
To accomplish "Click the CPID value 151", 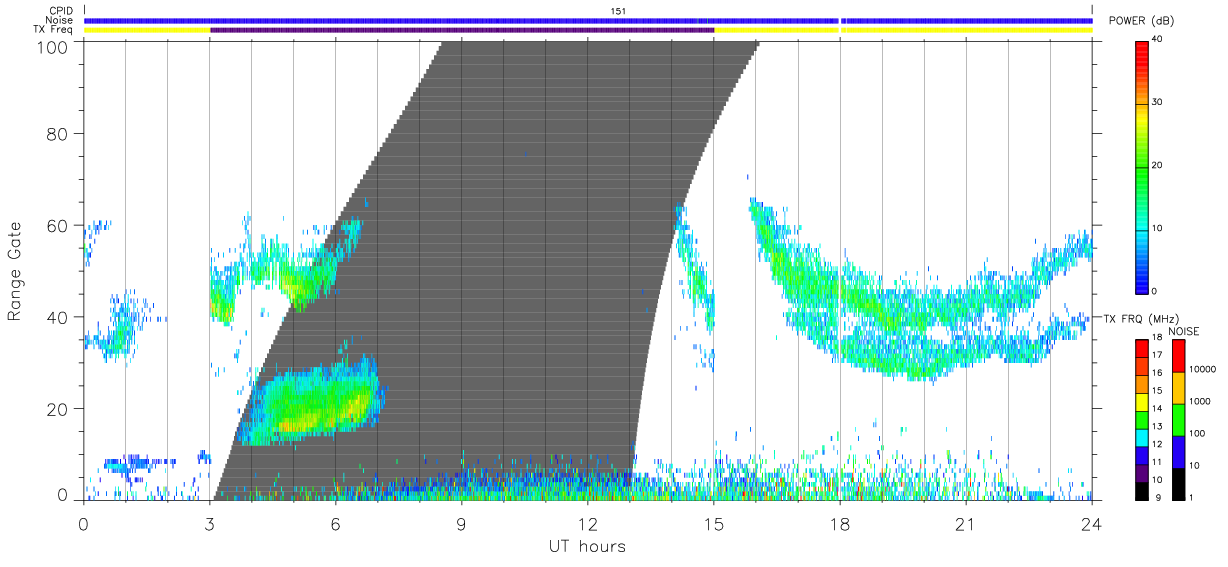I will click(618, 11).
